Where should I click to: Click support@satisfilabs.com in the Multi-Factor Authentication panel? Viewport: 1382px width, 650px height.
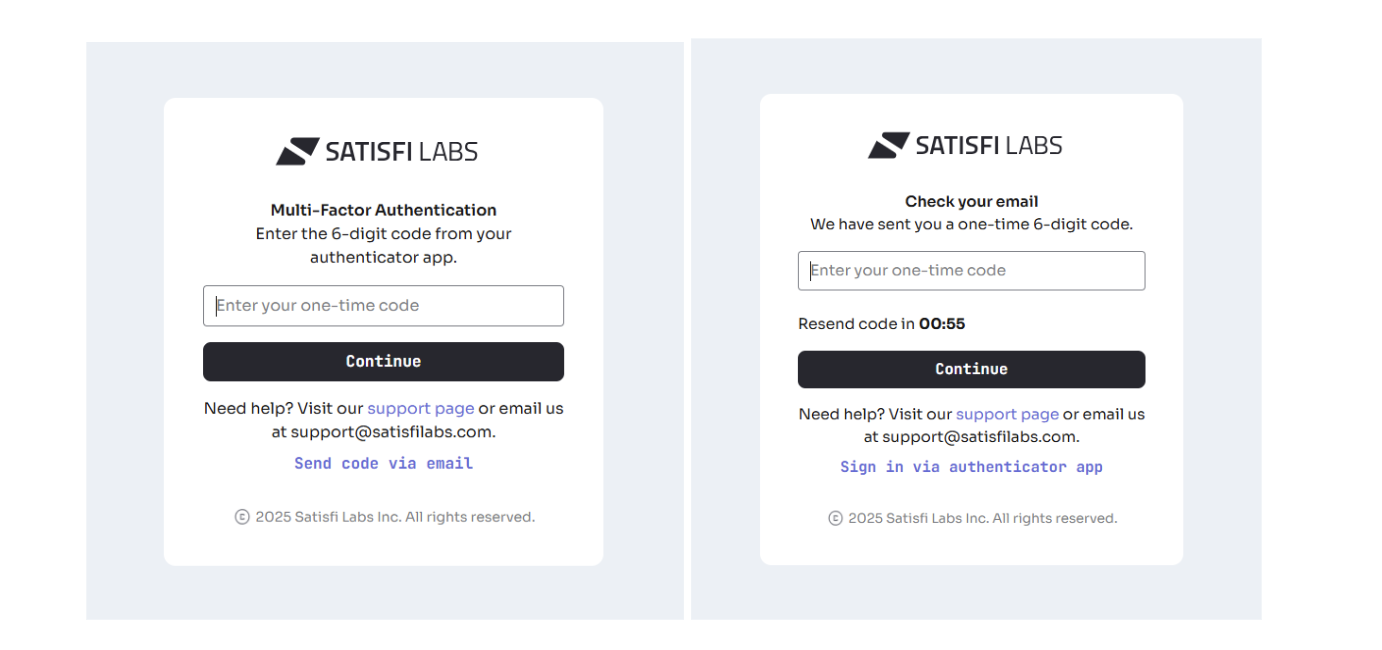coord(393,432)
